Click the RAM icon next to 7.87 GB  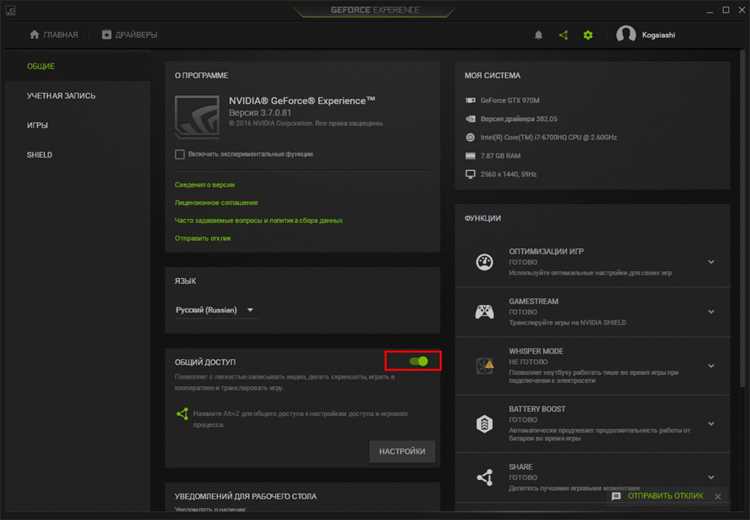coord(470,155)
